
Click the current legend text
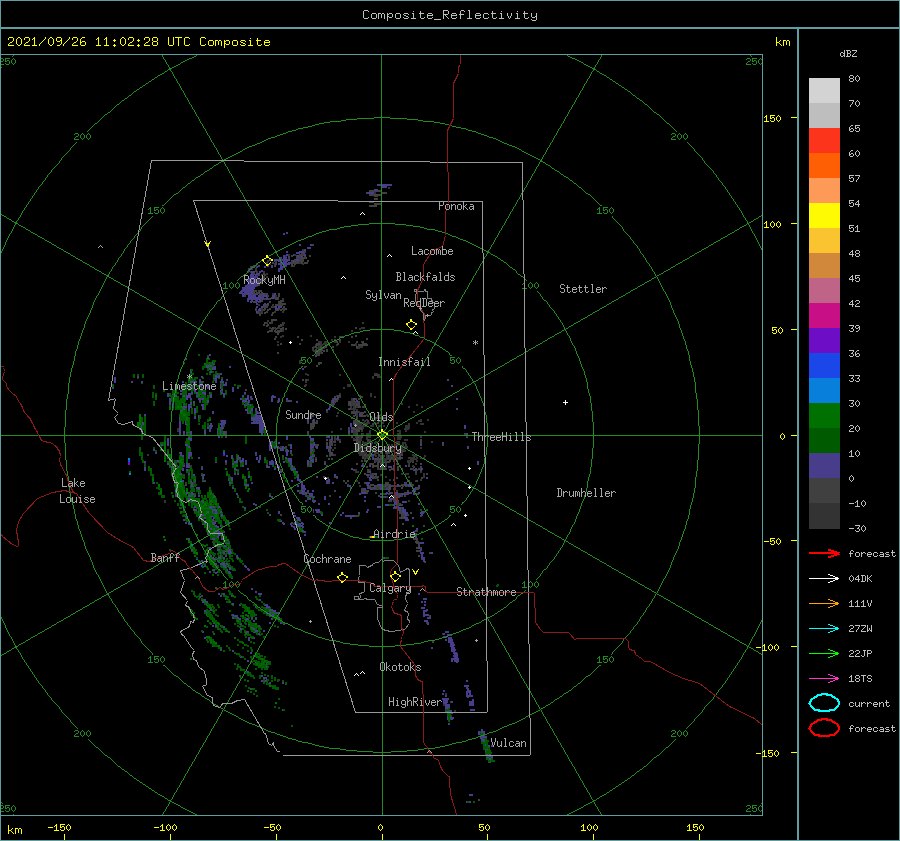pyautogui.click(x=869, y=703)
